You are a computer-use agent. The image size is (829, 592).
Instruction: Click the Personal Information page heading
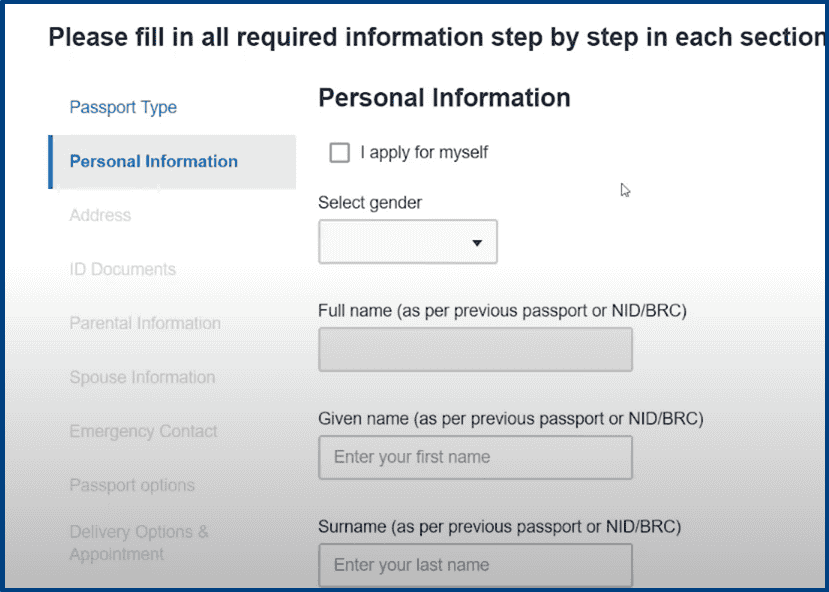coord(443,98)
